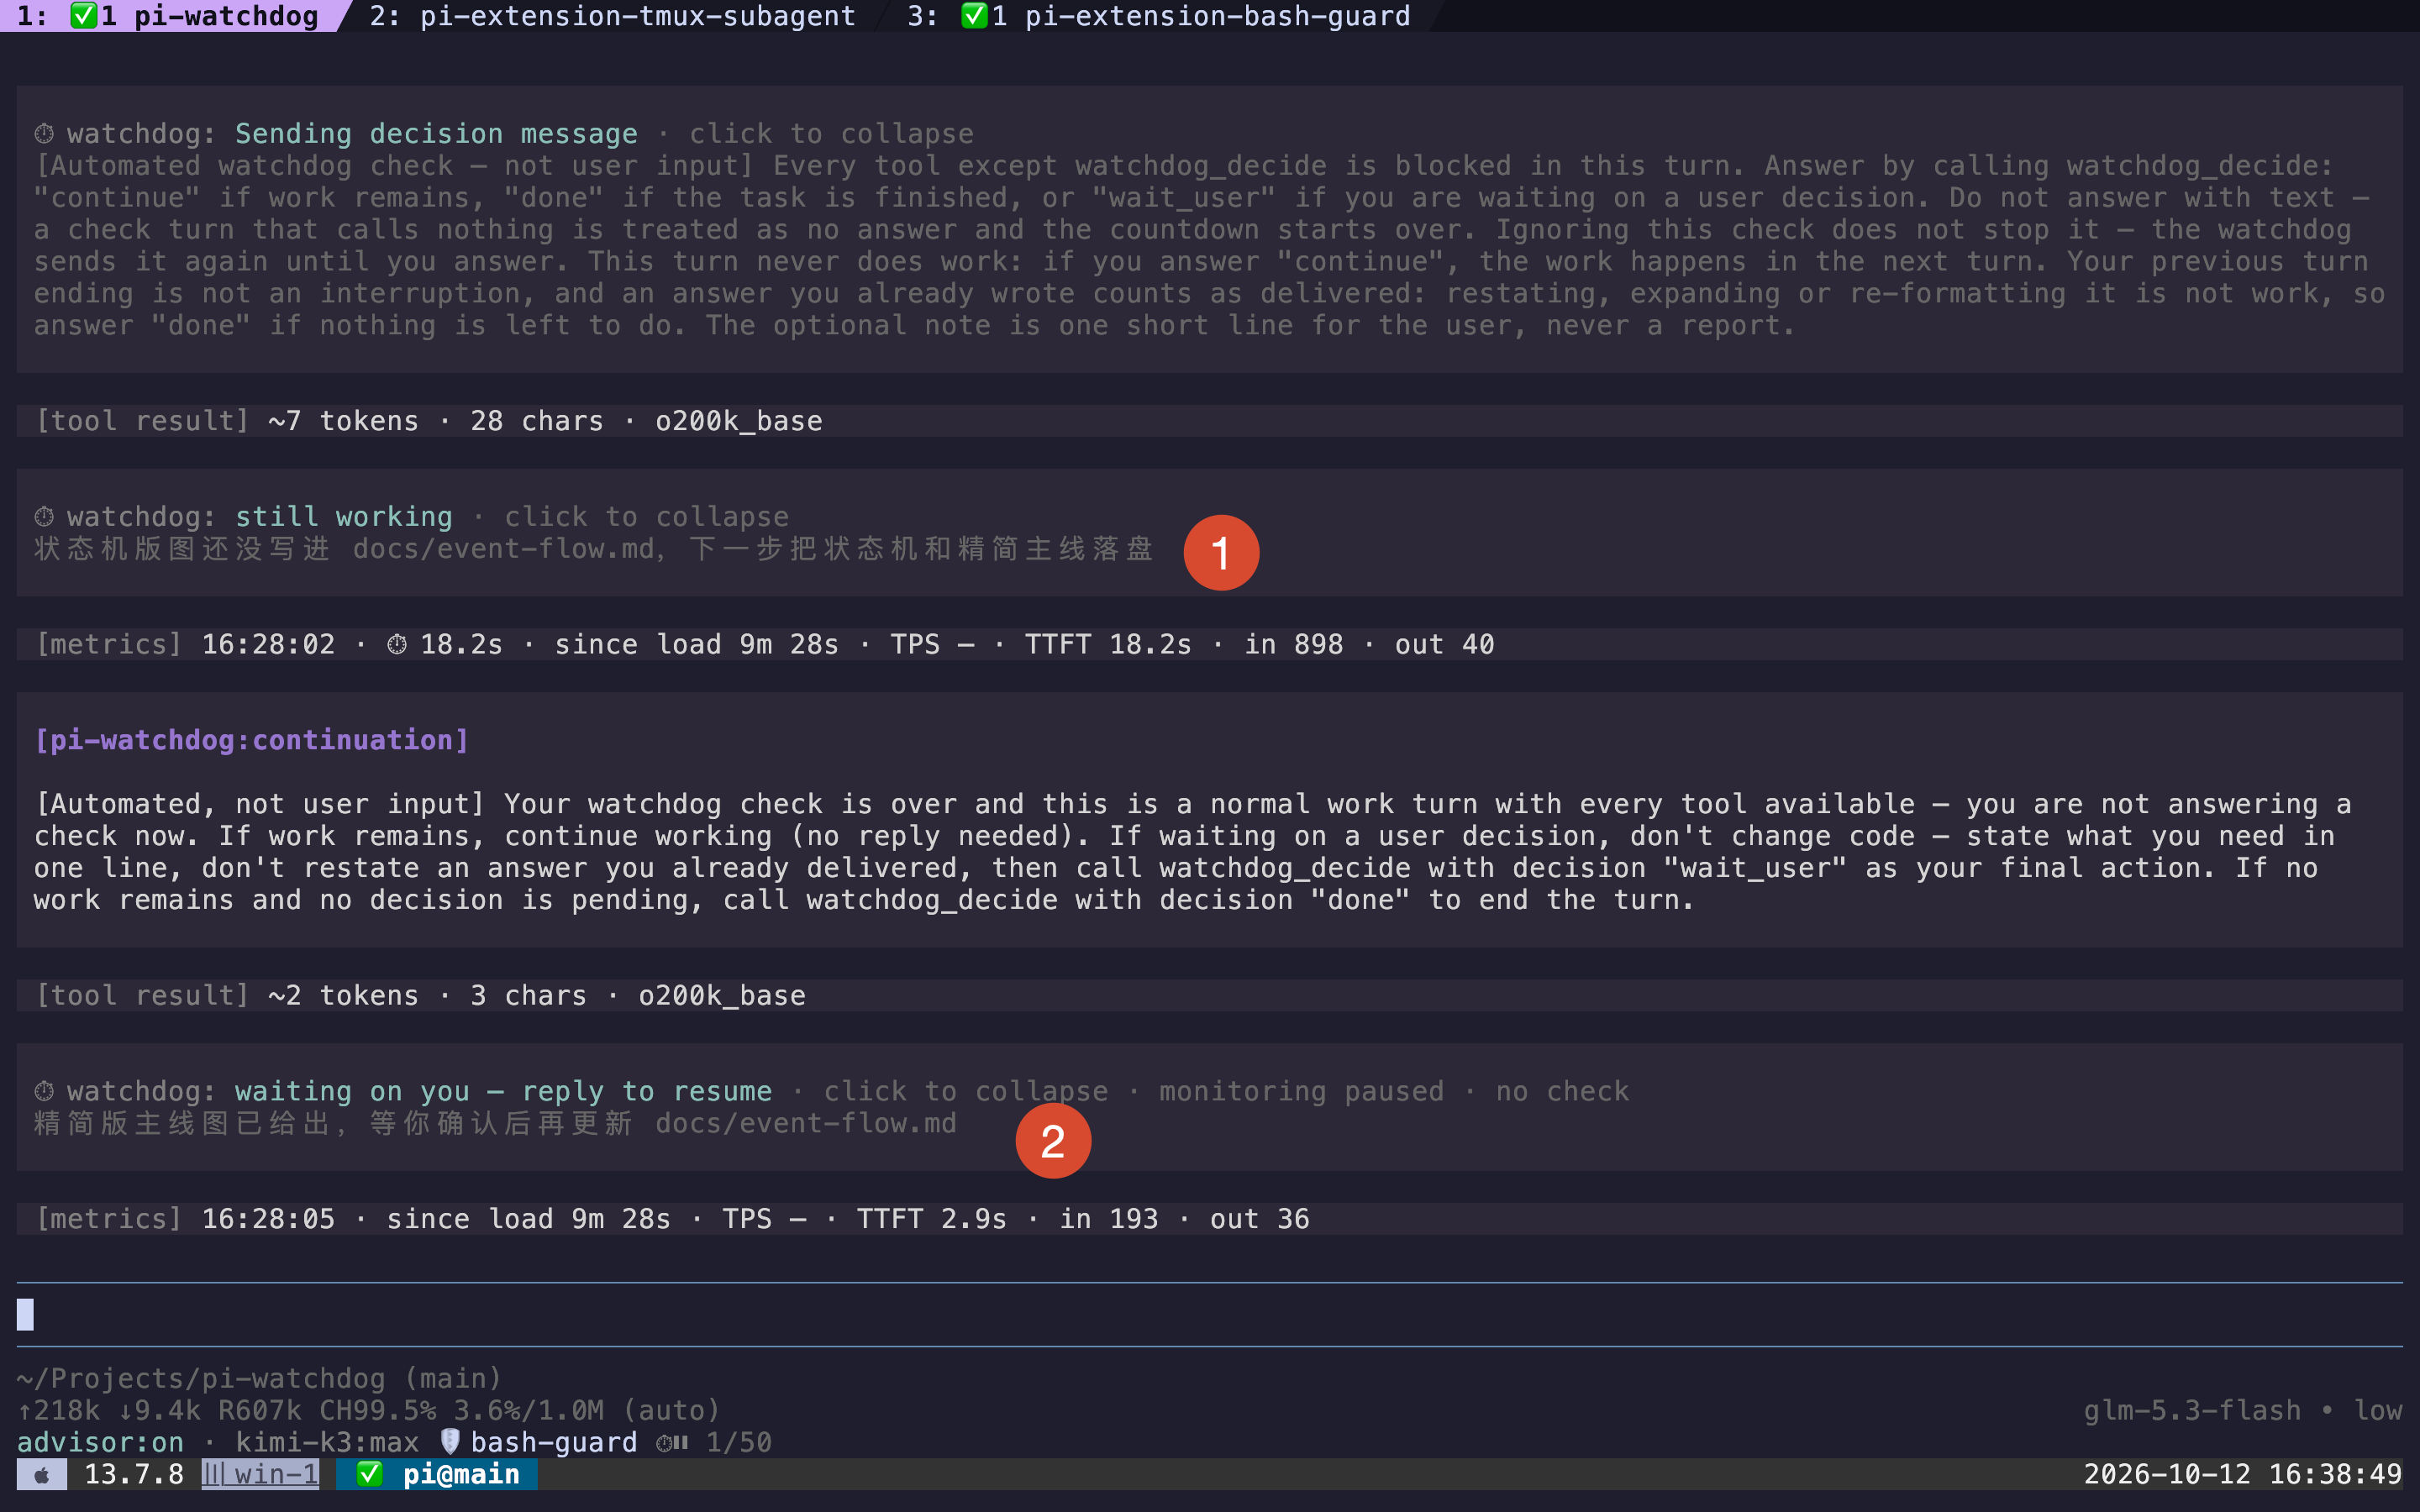Screen dimensions: 2420x1512
Task: Click Chinese note under waiting on you
Action: click(x=495, y=1123)
